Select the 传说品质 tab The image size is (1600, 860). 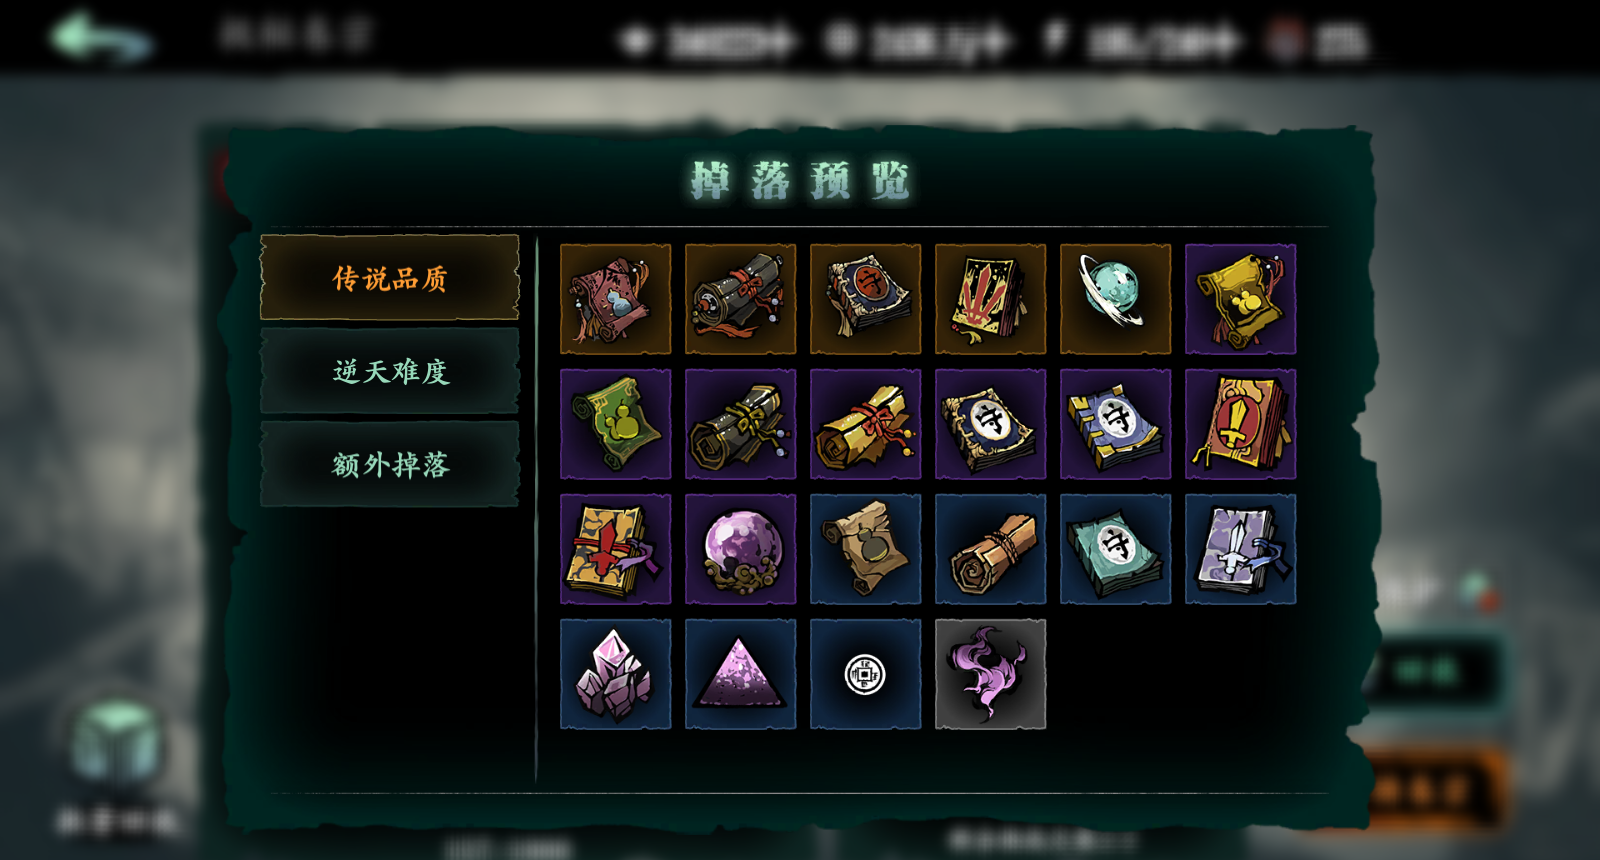point(389,278)
